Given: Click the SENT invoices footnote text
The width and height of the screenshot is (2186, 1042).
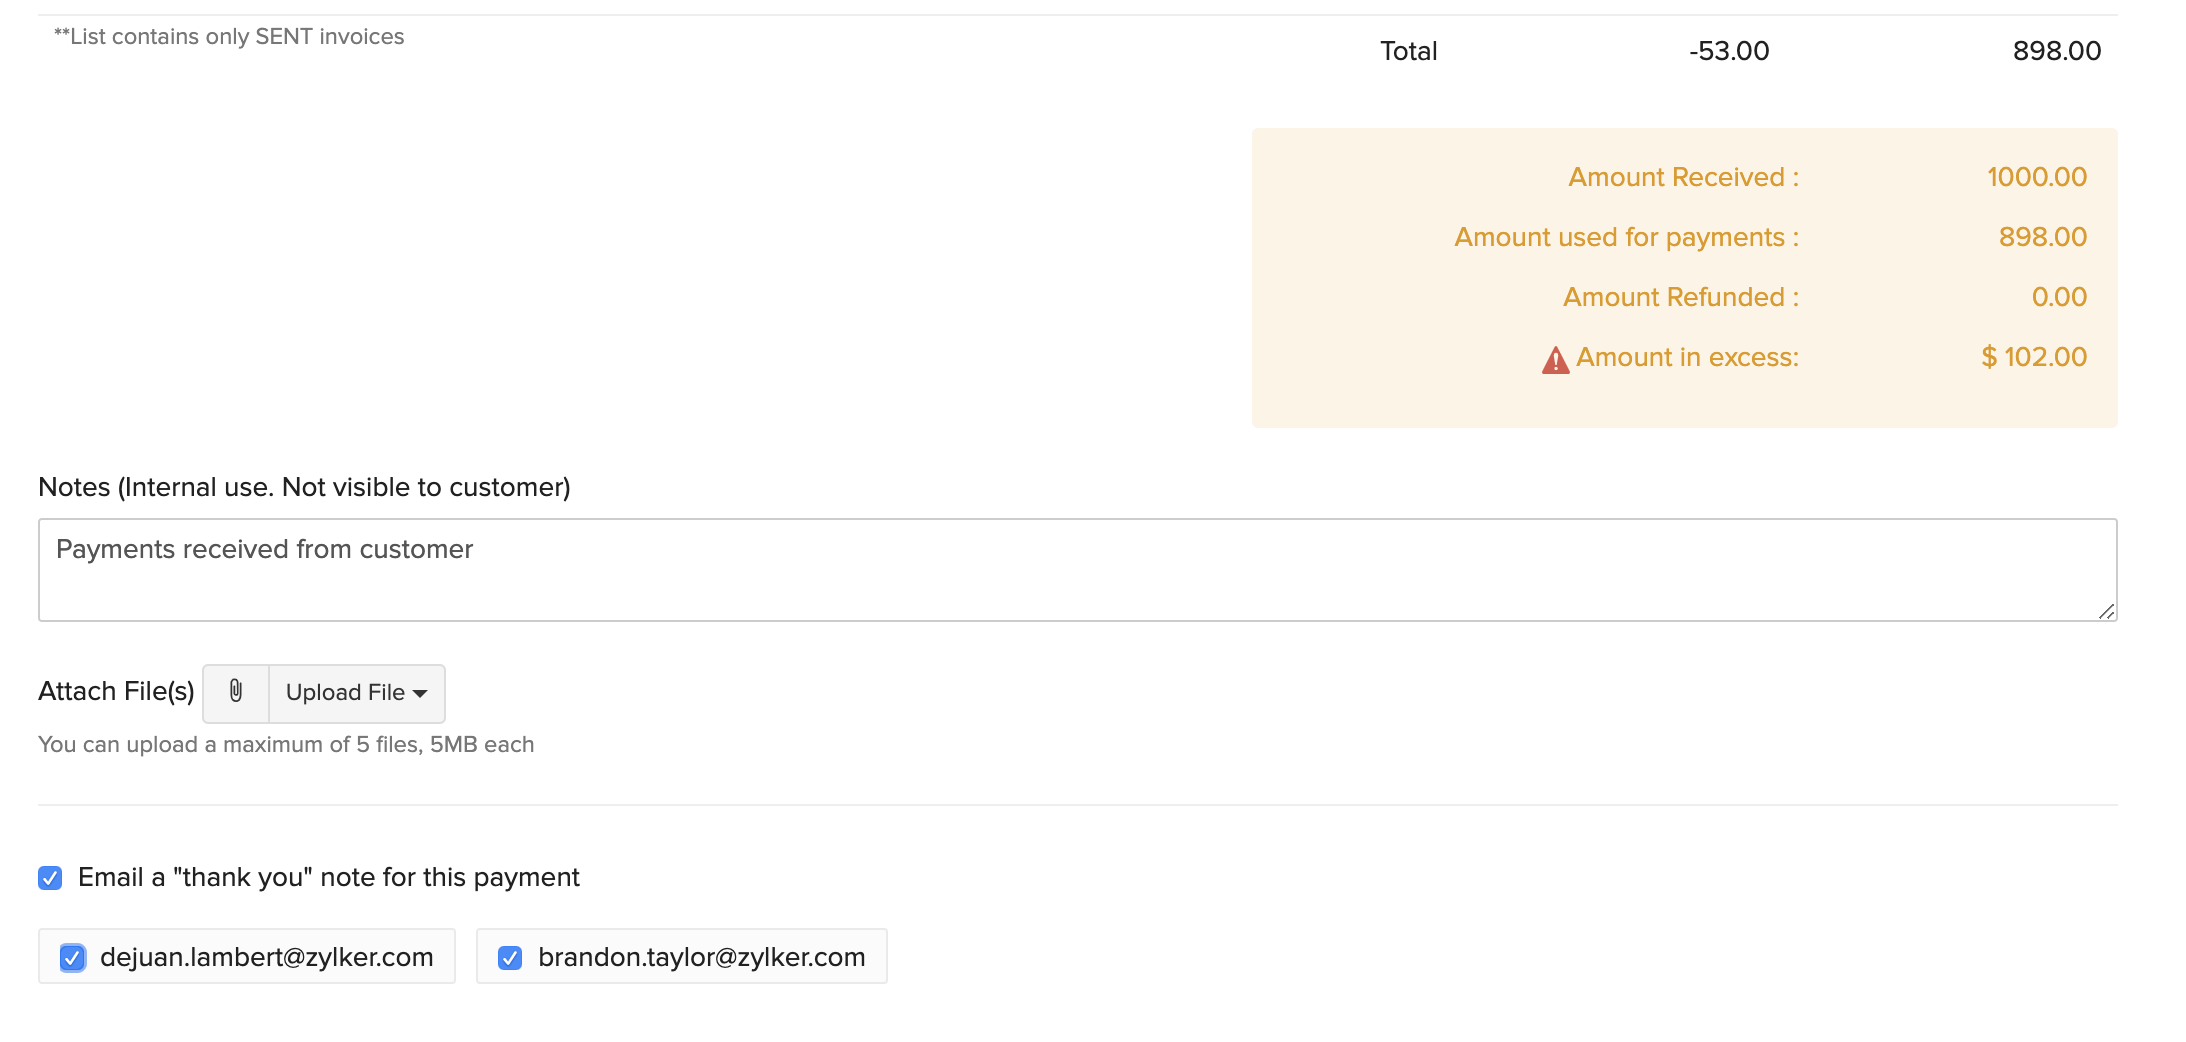Looking at the screenshot, I should [x=229, y=37].
